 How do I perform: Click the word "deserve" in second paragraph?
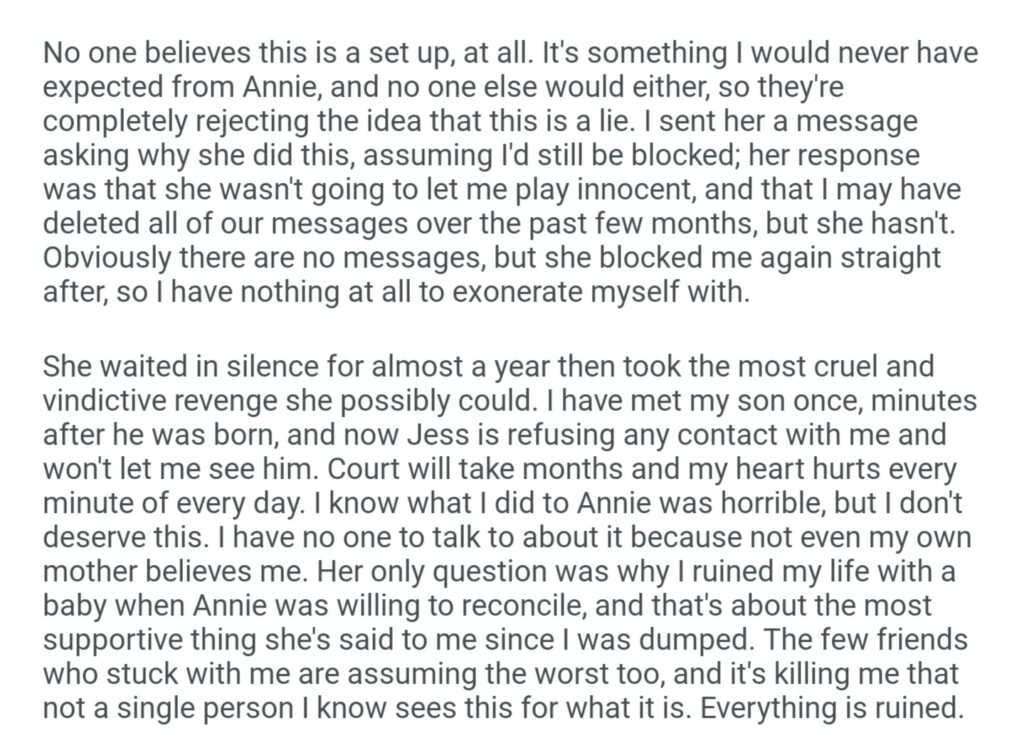(x=93, y=537)
